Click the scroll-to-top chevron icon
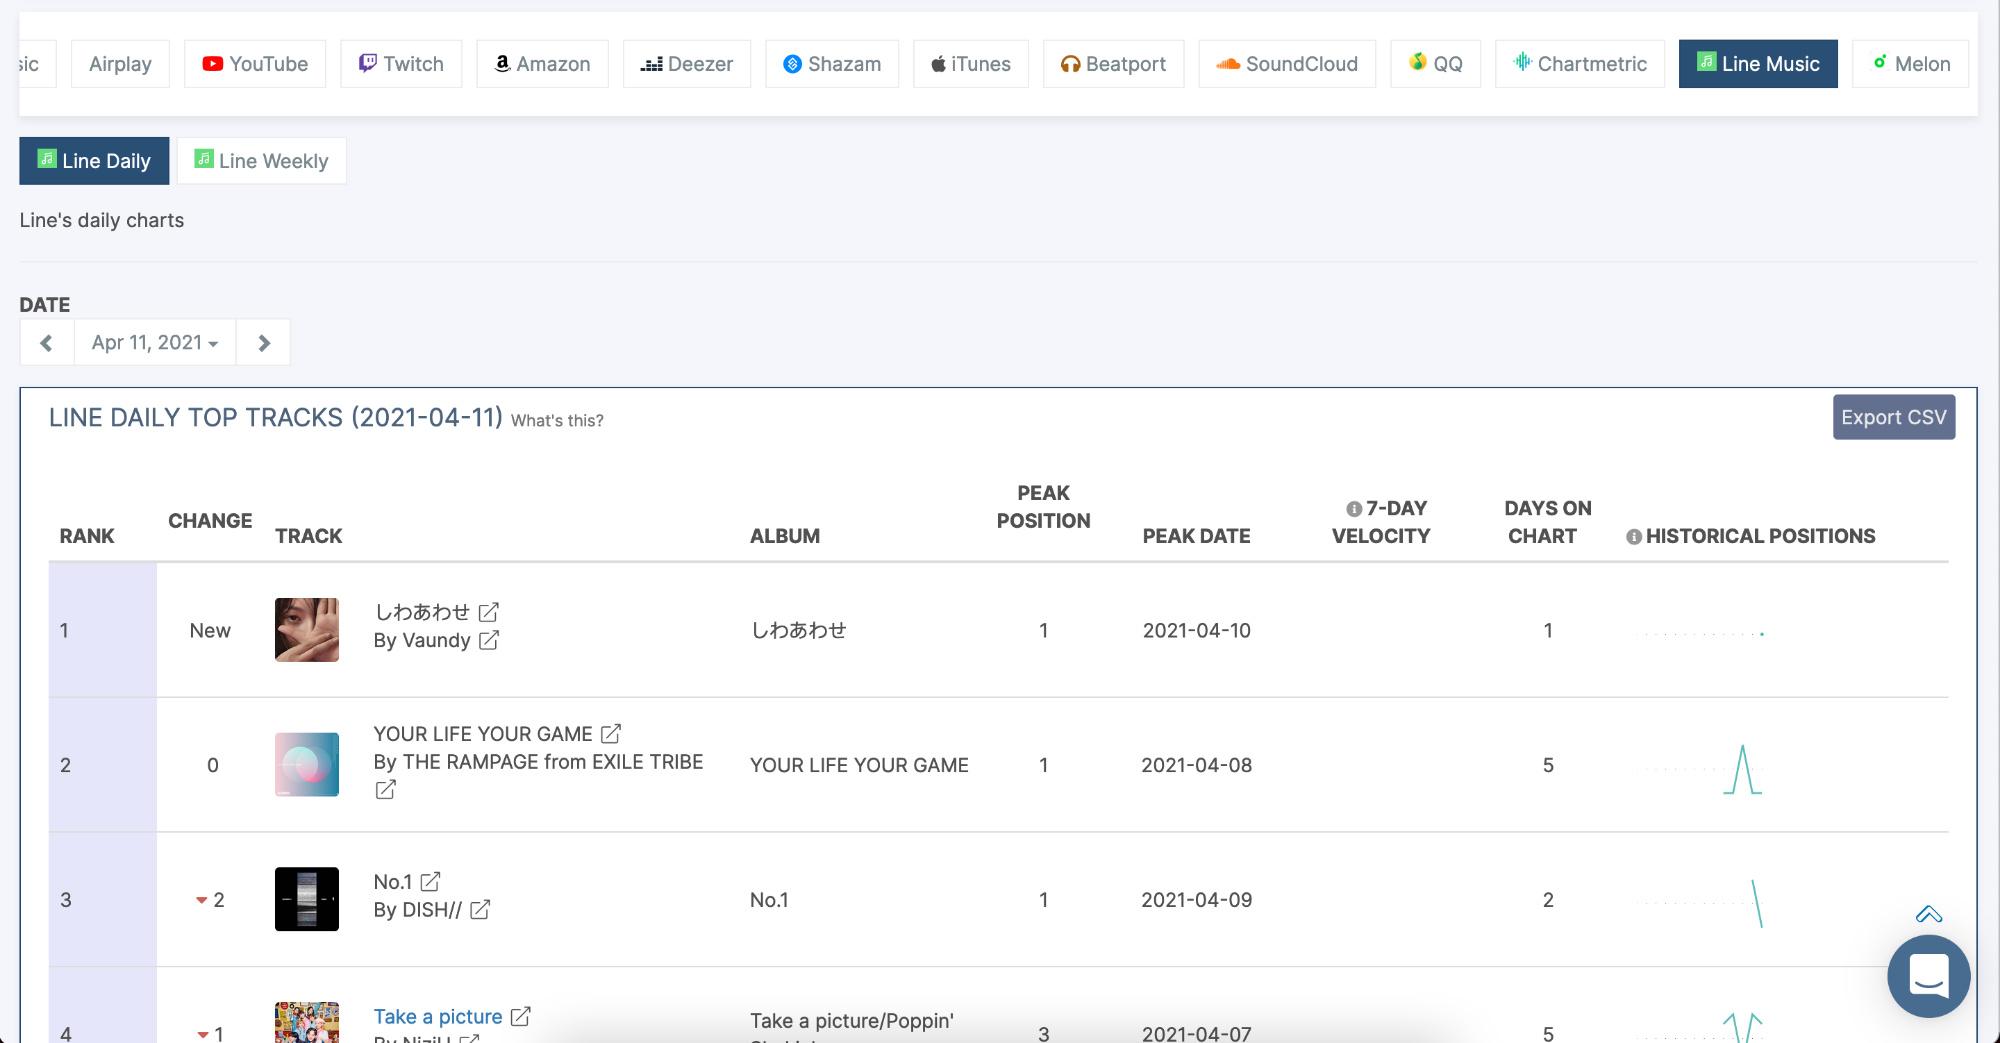The width and height of the screenshot is (2000, 1043). click(x=1929, y=914)
